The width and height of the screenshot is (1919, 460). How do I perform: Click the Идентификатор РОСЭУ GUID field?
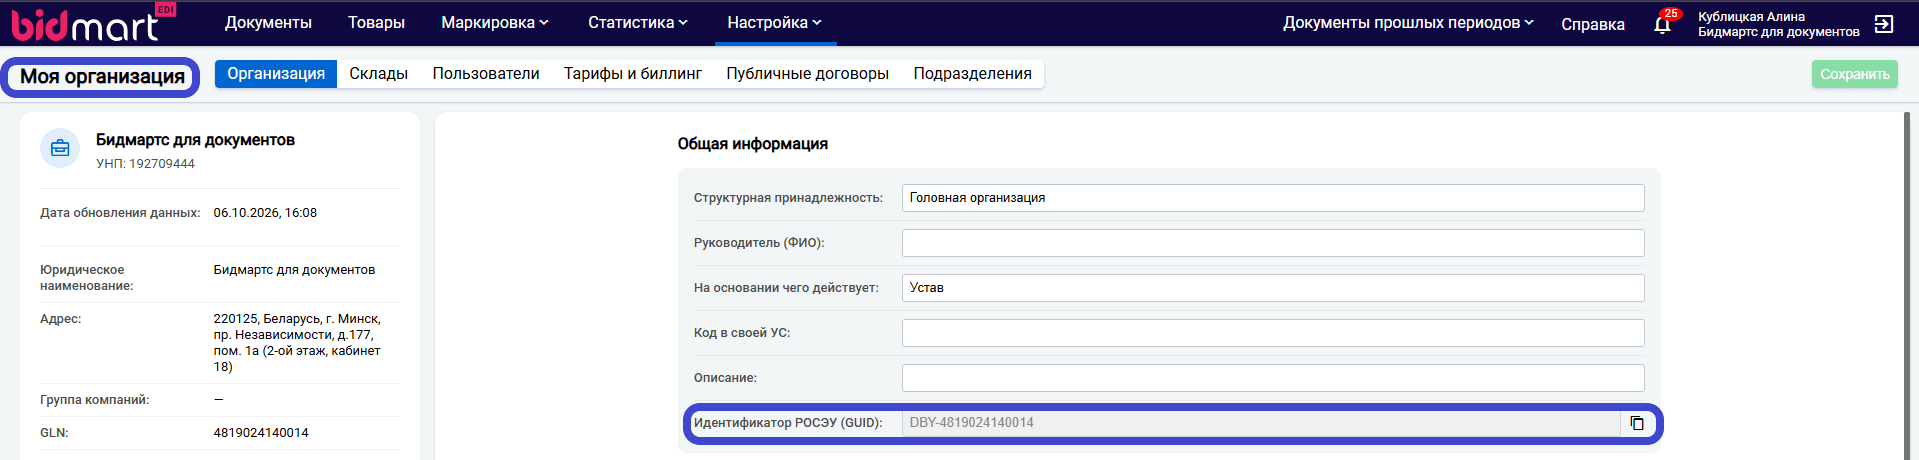[1261, 423]
